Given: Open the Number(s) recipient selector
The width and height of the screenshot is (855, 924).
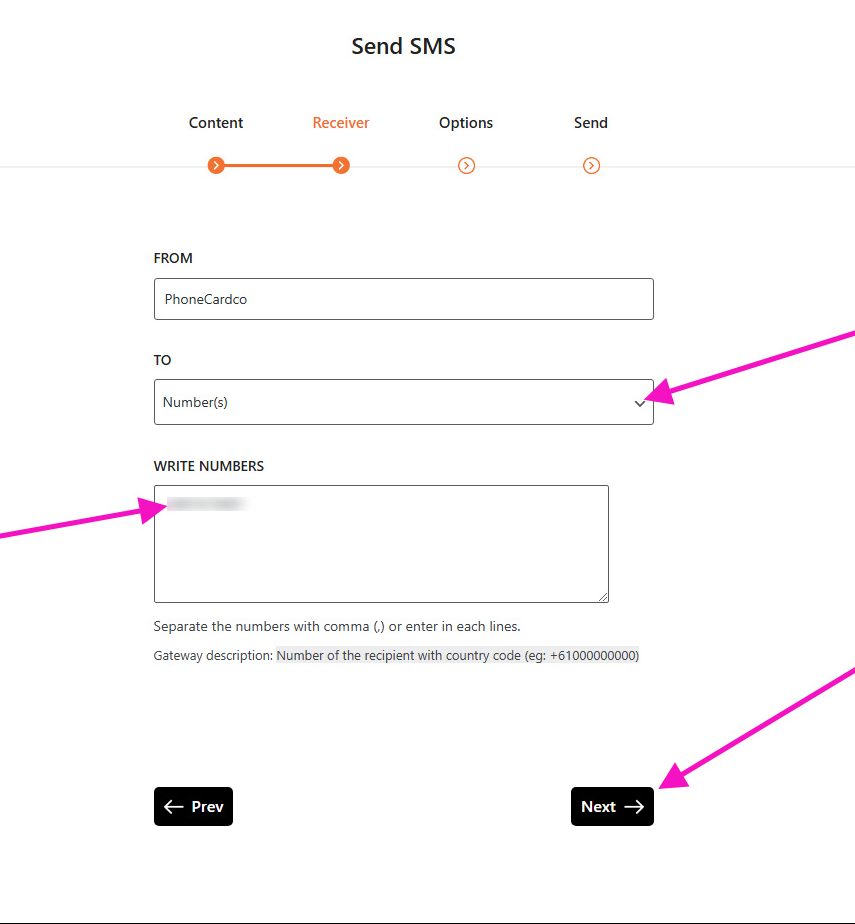Looking at the screenshot, I should pyautogui.click(x=404, y=402).
